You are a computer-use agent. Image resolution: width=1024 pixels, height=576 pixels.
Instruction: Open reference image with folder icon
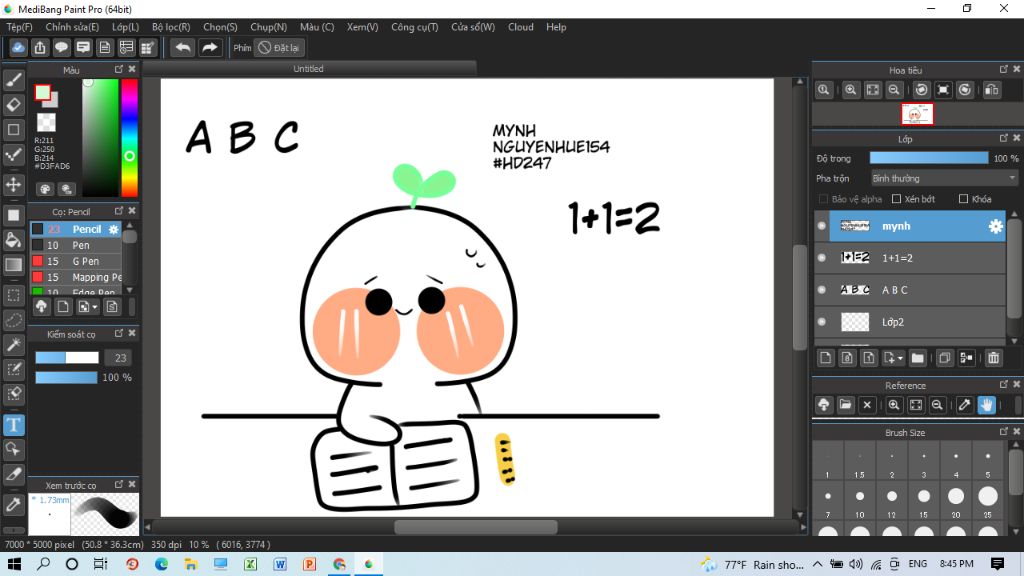(845, 405)
